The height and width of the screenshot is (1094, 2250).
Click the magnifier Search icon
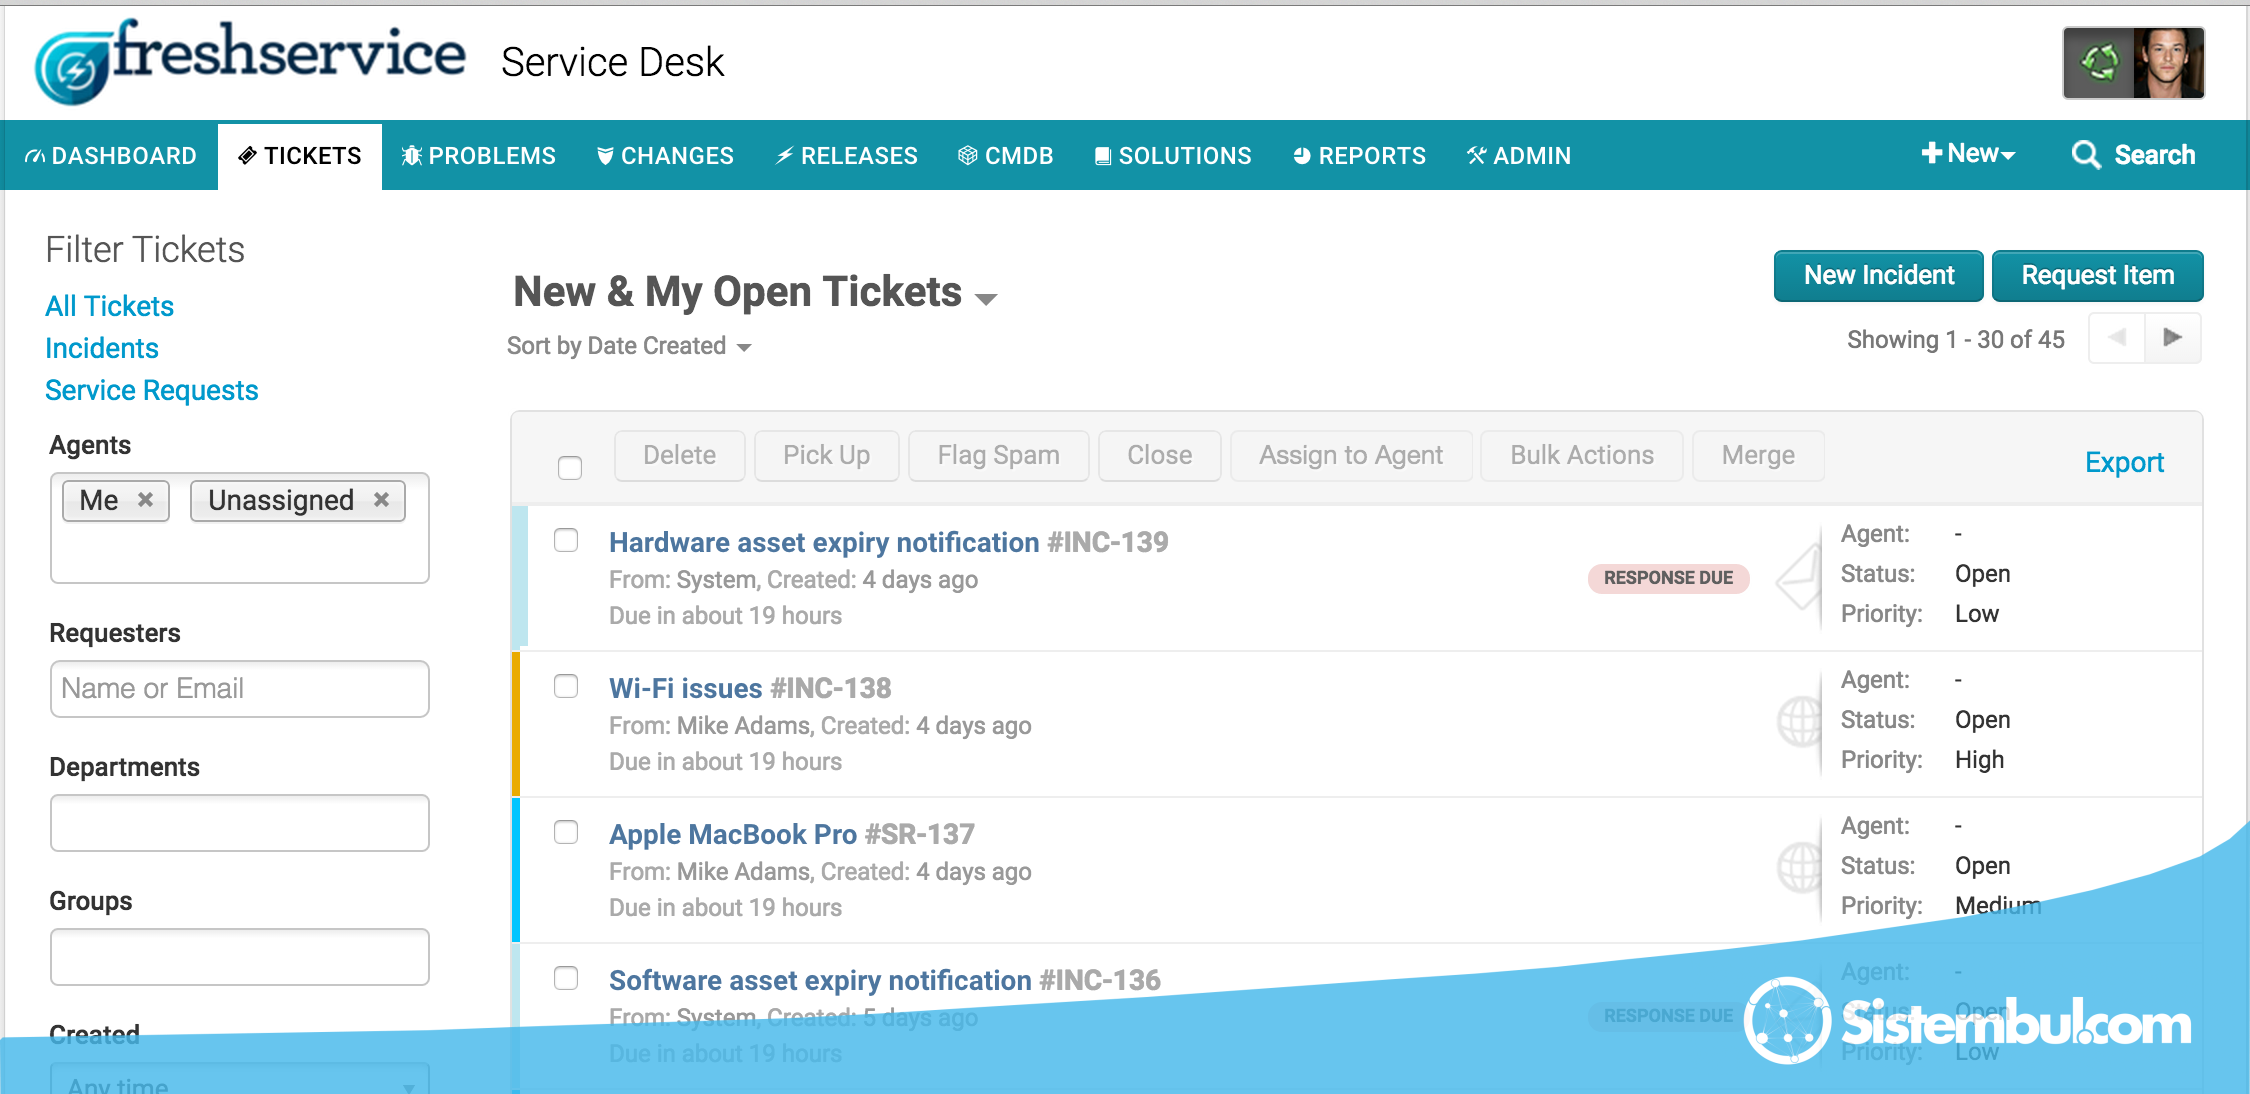point(2085,155)
